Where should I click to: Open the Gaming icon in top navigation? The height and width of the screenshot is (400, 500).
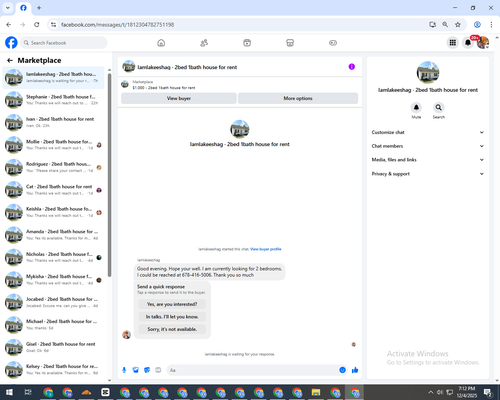coord(333,43)
